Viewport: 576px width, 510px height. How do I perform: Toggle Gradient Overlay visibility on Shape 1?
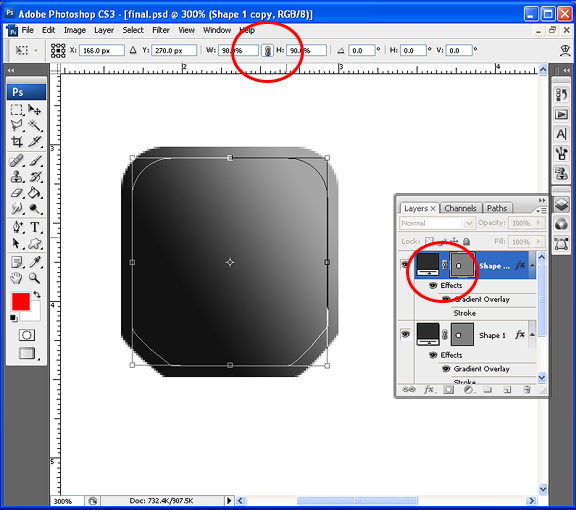pos(446,369)
